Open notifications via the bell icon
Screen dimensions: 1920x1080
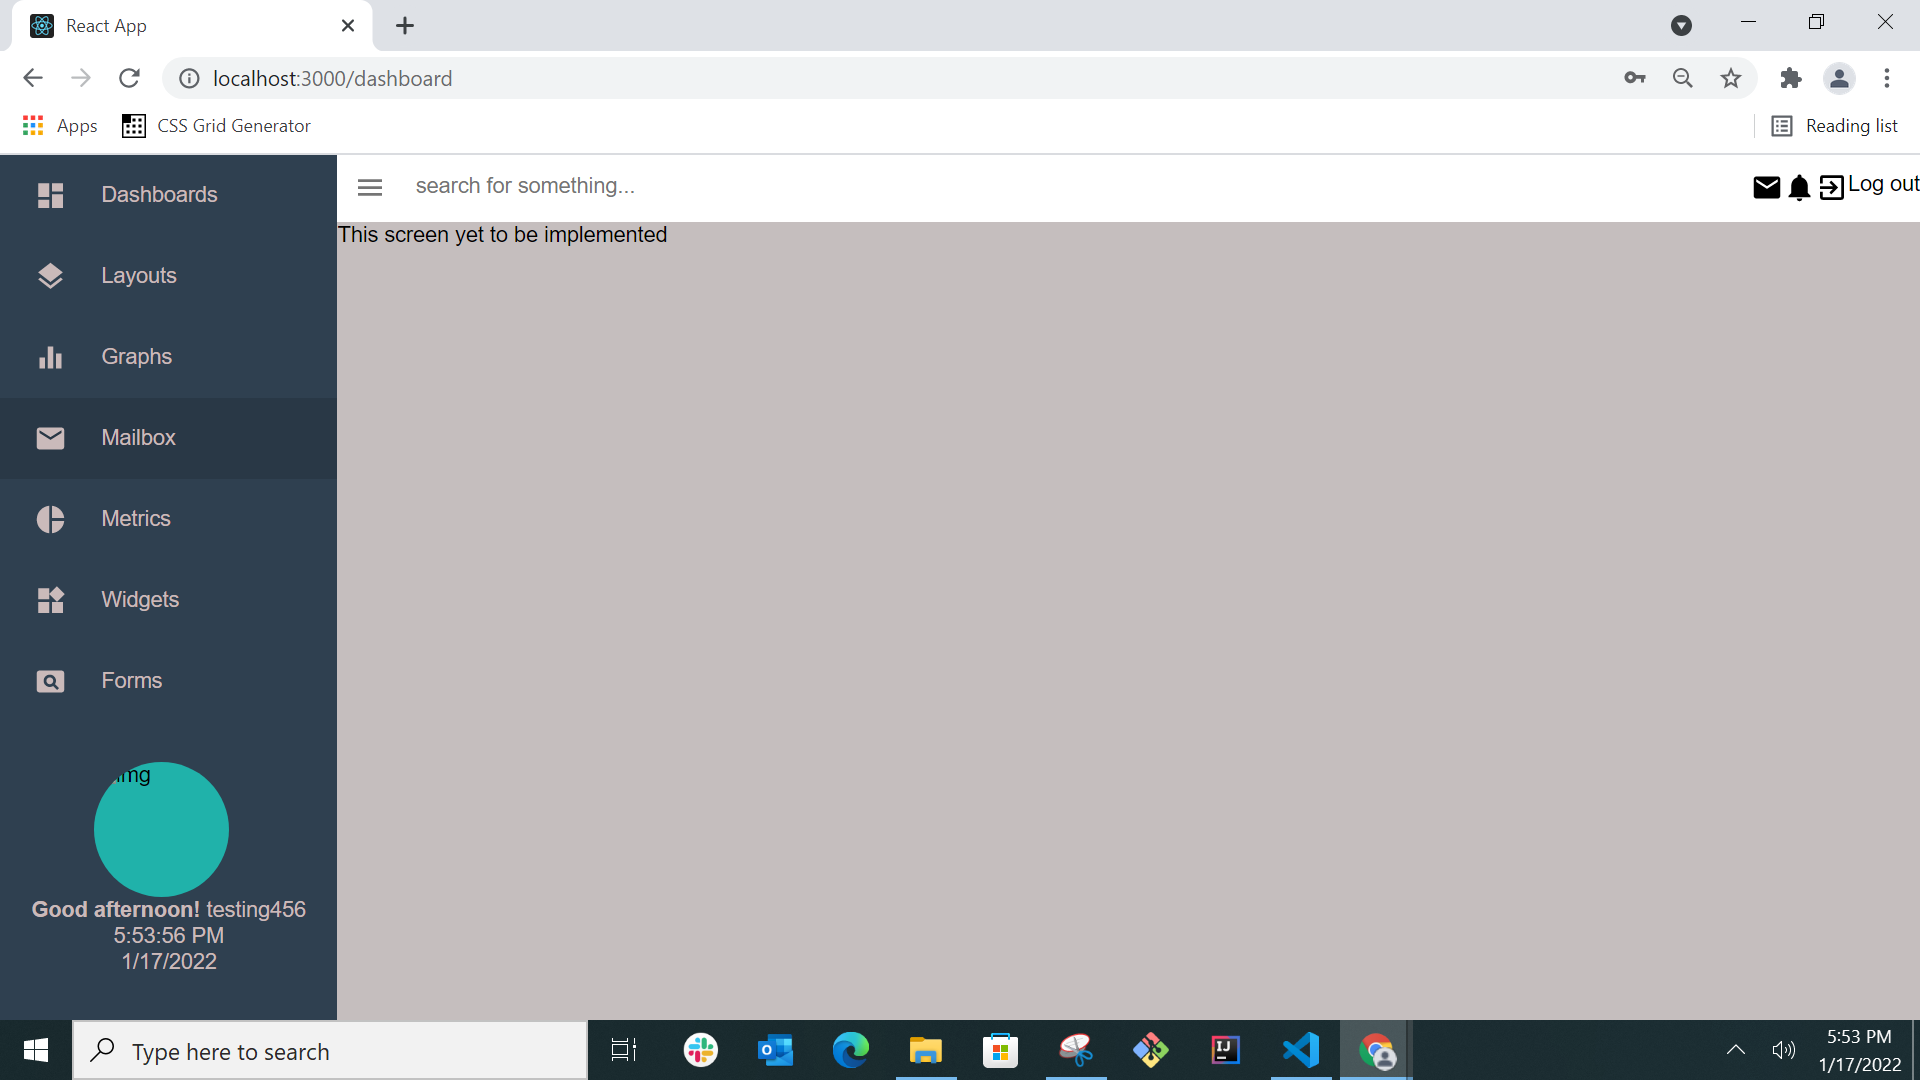click(1799, 187)
